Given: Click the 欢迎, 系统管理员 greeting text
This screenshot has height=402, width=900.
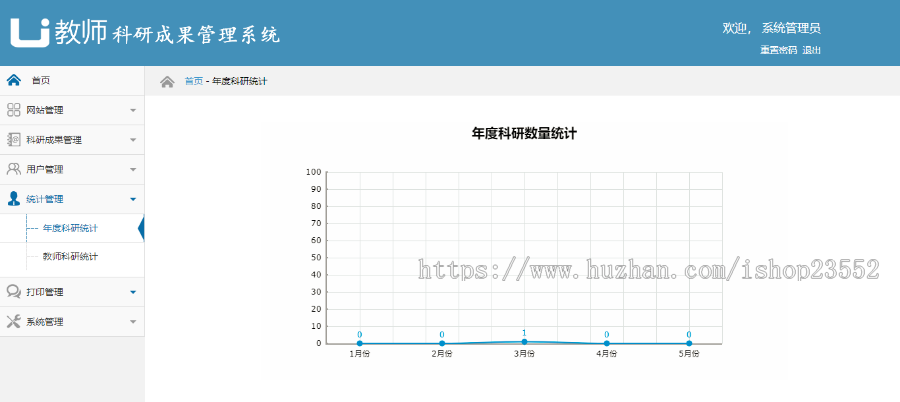Looking at the screenshot, I should point(771,28).
